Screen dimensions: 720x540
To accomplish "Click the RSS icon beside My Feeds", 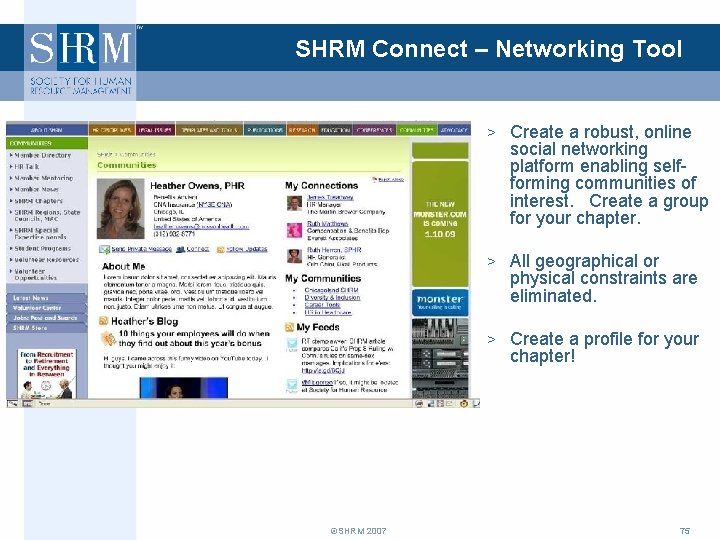I will click(289, 327).
